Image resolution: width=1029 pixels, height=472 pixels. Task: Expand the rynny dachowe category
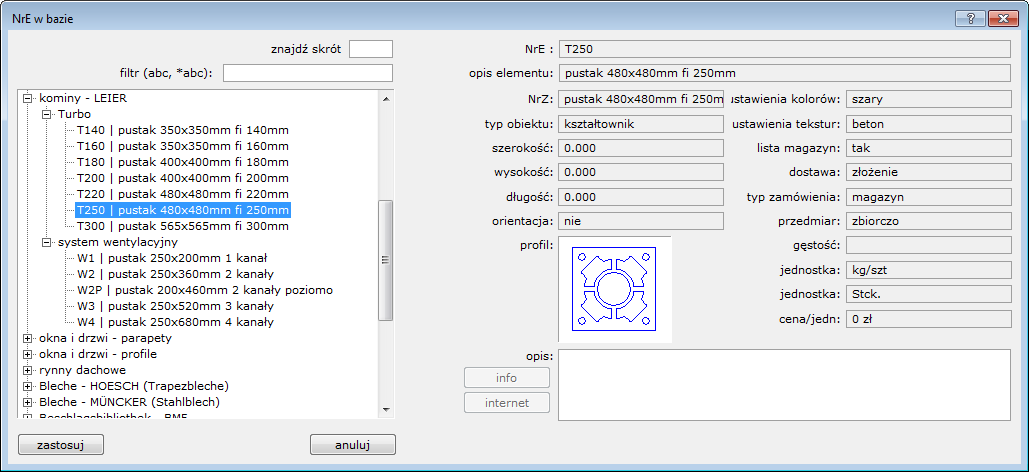pos(28,370)
